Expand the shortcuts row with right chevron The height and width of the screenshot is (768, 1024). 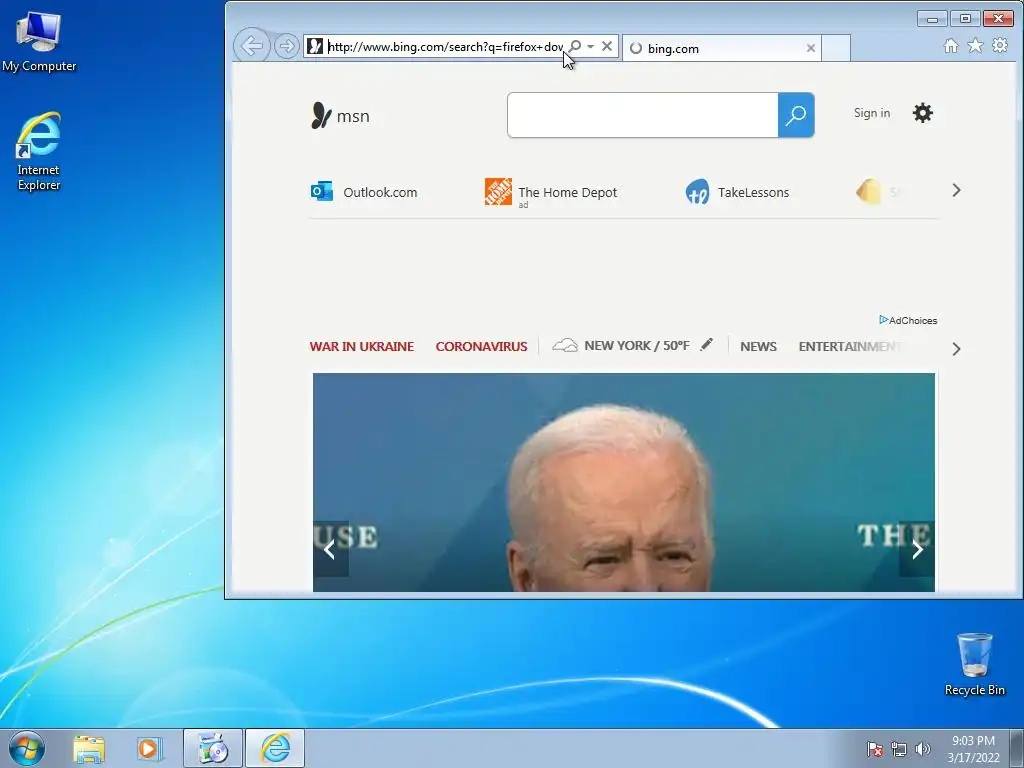tap(956, 190)
